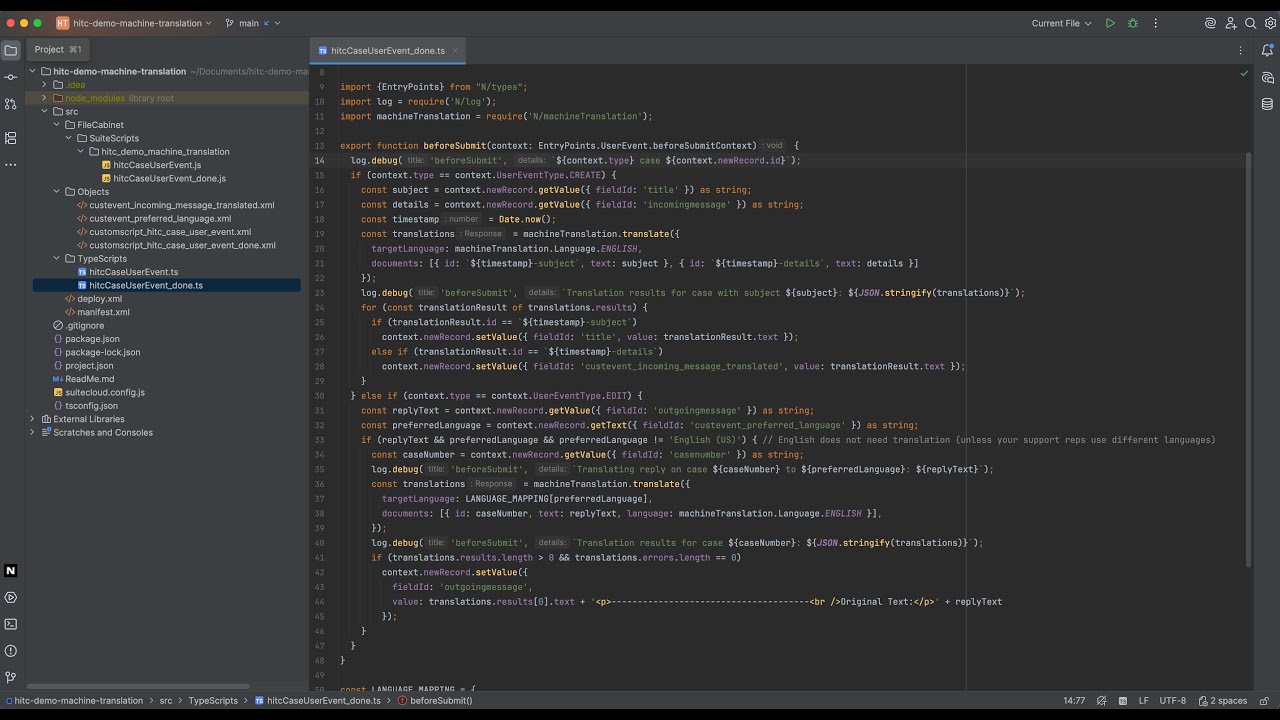Collapse the hitc-demo-machine-translation root folder

coord(32,71)
